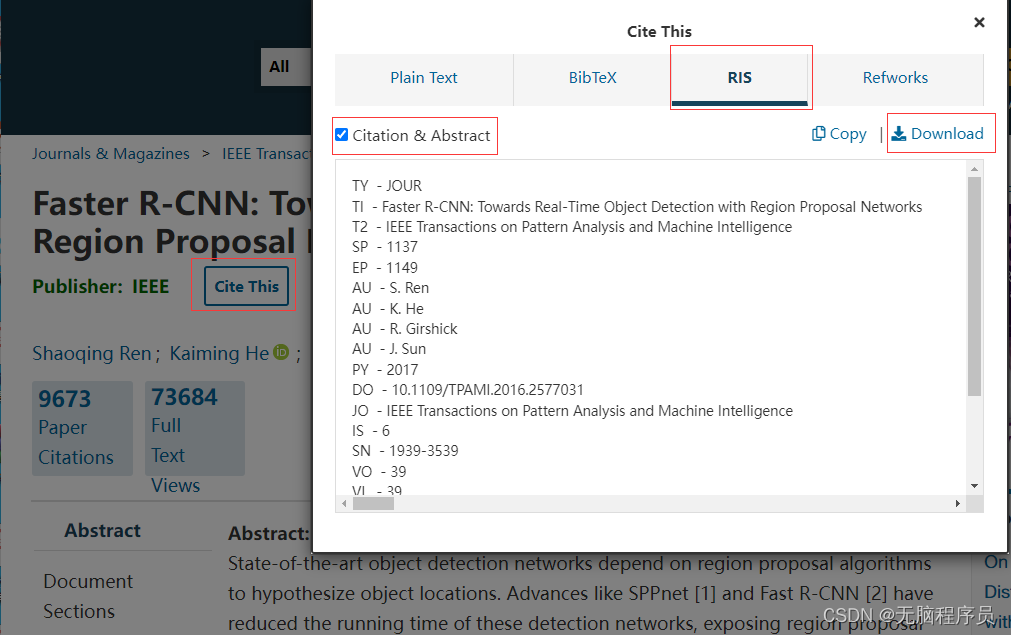Close the Cite This dialog
Viewport: 1011px width, 635px height.
[x=979, y=23]
